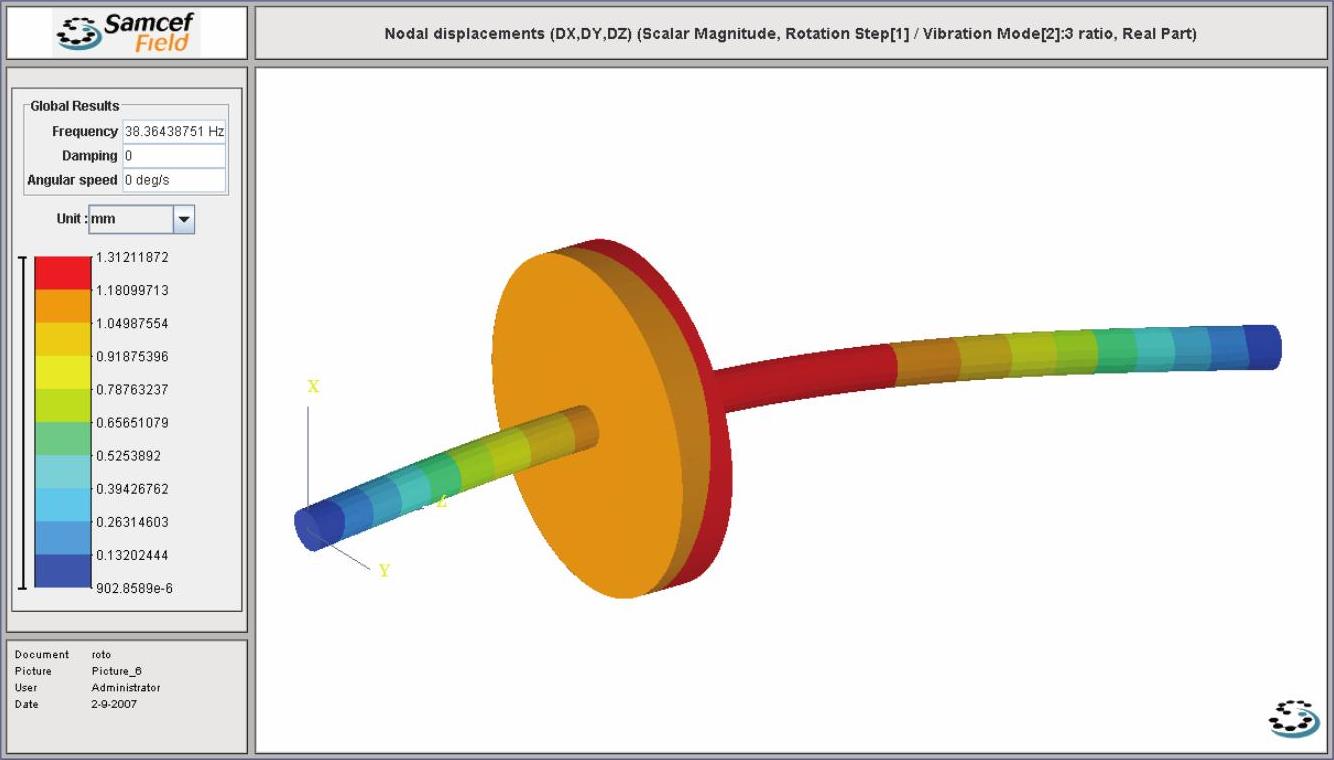Select the dark blue legend swatch
Image resolution: width=1334 pixels, height=760 pixels.
pyautogui.click(x=63, y=571)
